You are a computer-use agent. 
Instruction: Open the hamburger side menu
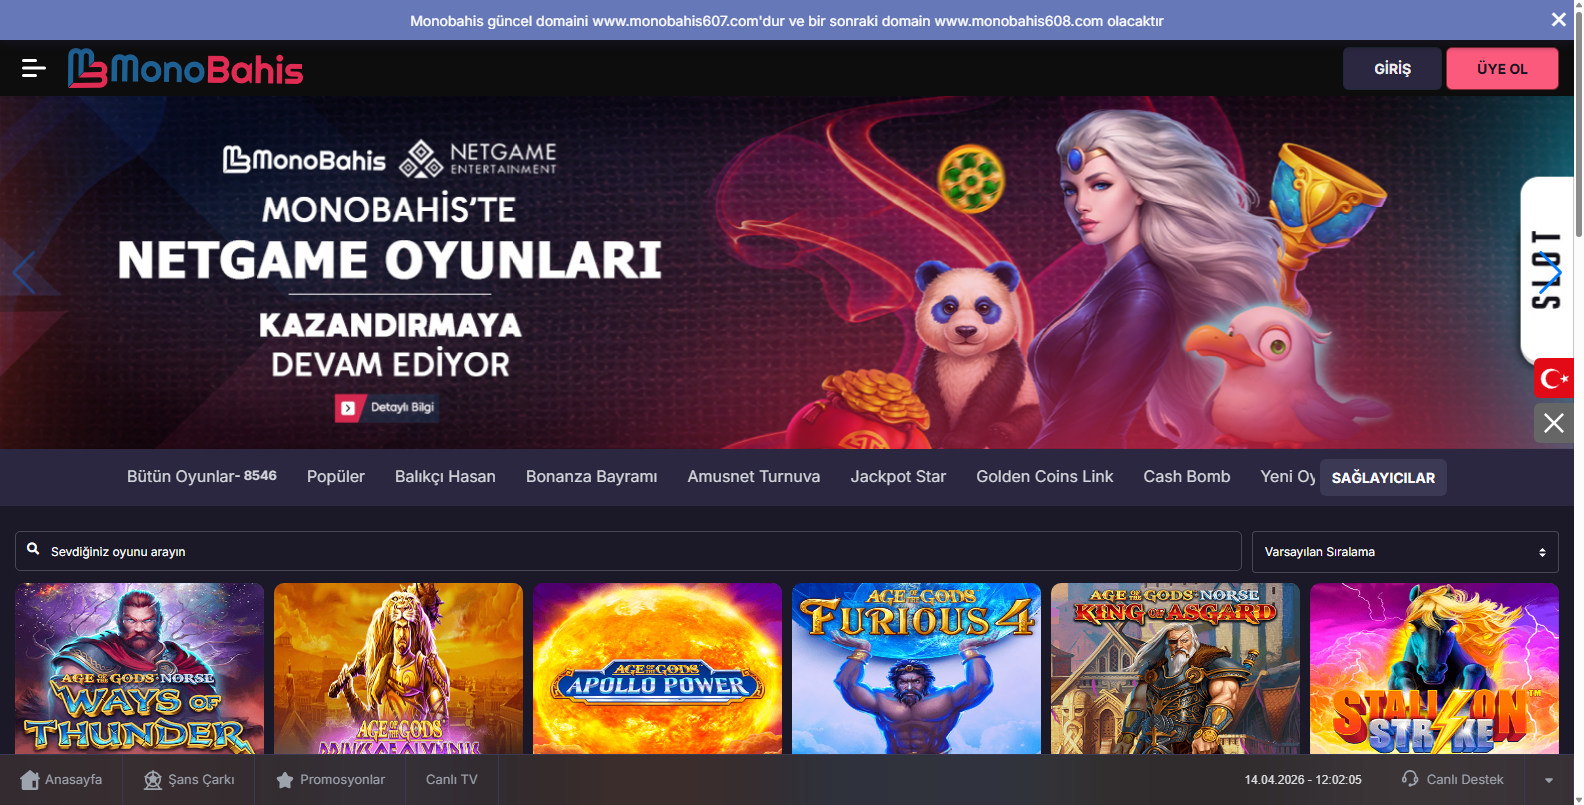pyautogui.click(x=33, y=68)
